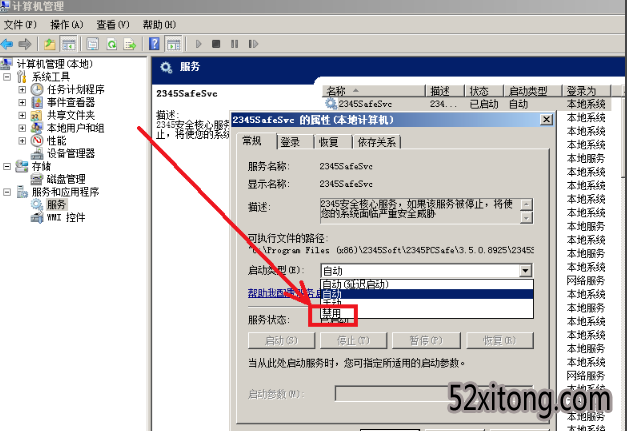Screen dimensions: 627x431
Task: Expand the 本地用户和组 node
Action: [22, 128]
